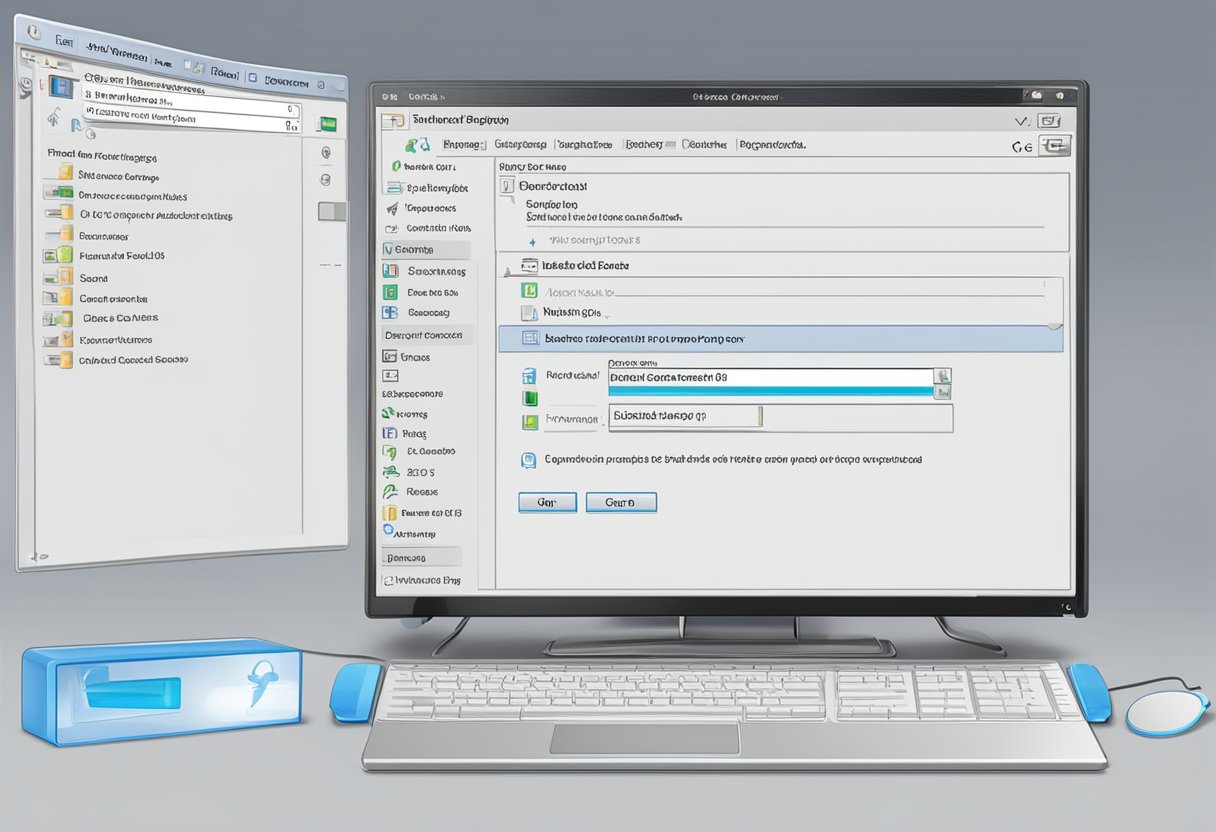Expand the small dropdown arrow after the "Nu..." list item
Image resolution: width=1216 pixels, height=832 pixels.
pyautogui.click(x=607, y=314)
